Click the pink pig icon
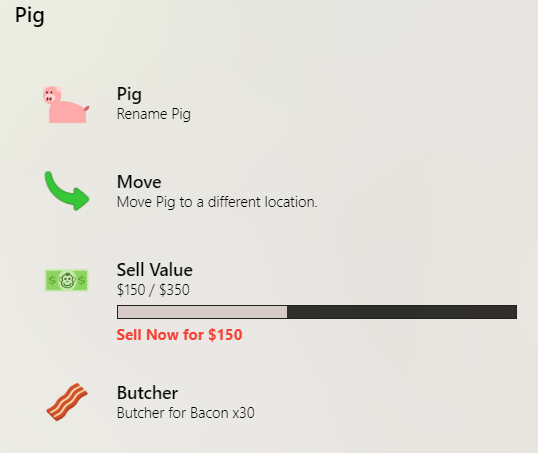 click(x=66, y=104)
